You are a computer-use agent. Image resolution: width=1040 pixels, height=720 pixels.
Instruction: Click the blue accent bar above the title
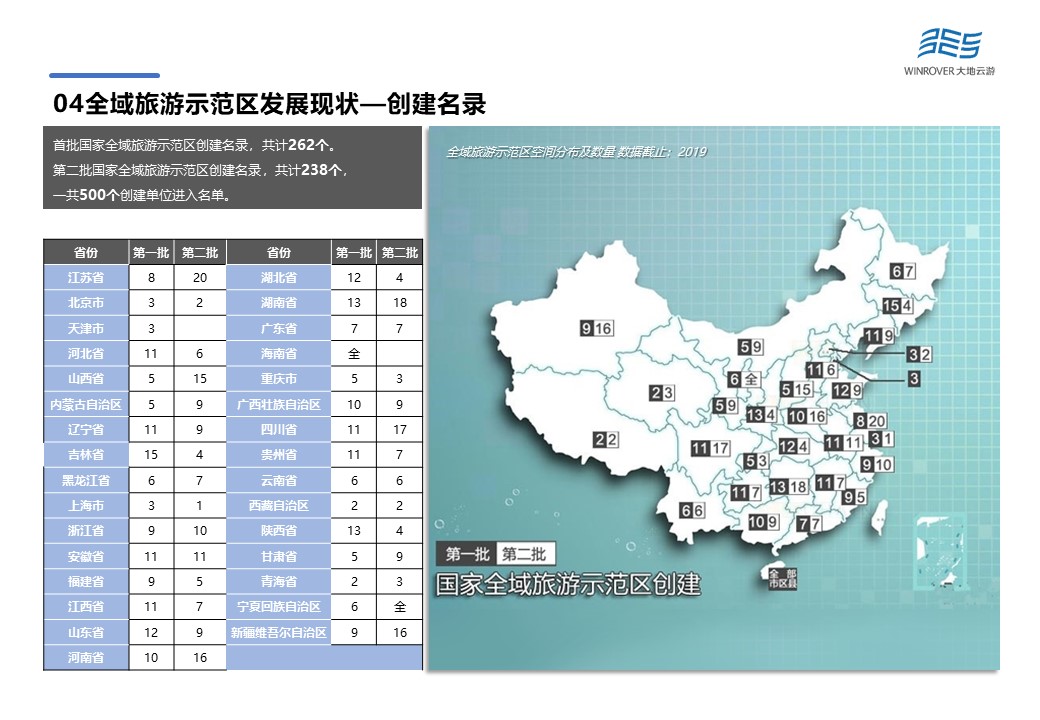105,75
